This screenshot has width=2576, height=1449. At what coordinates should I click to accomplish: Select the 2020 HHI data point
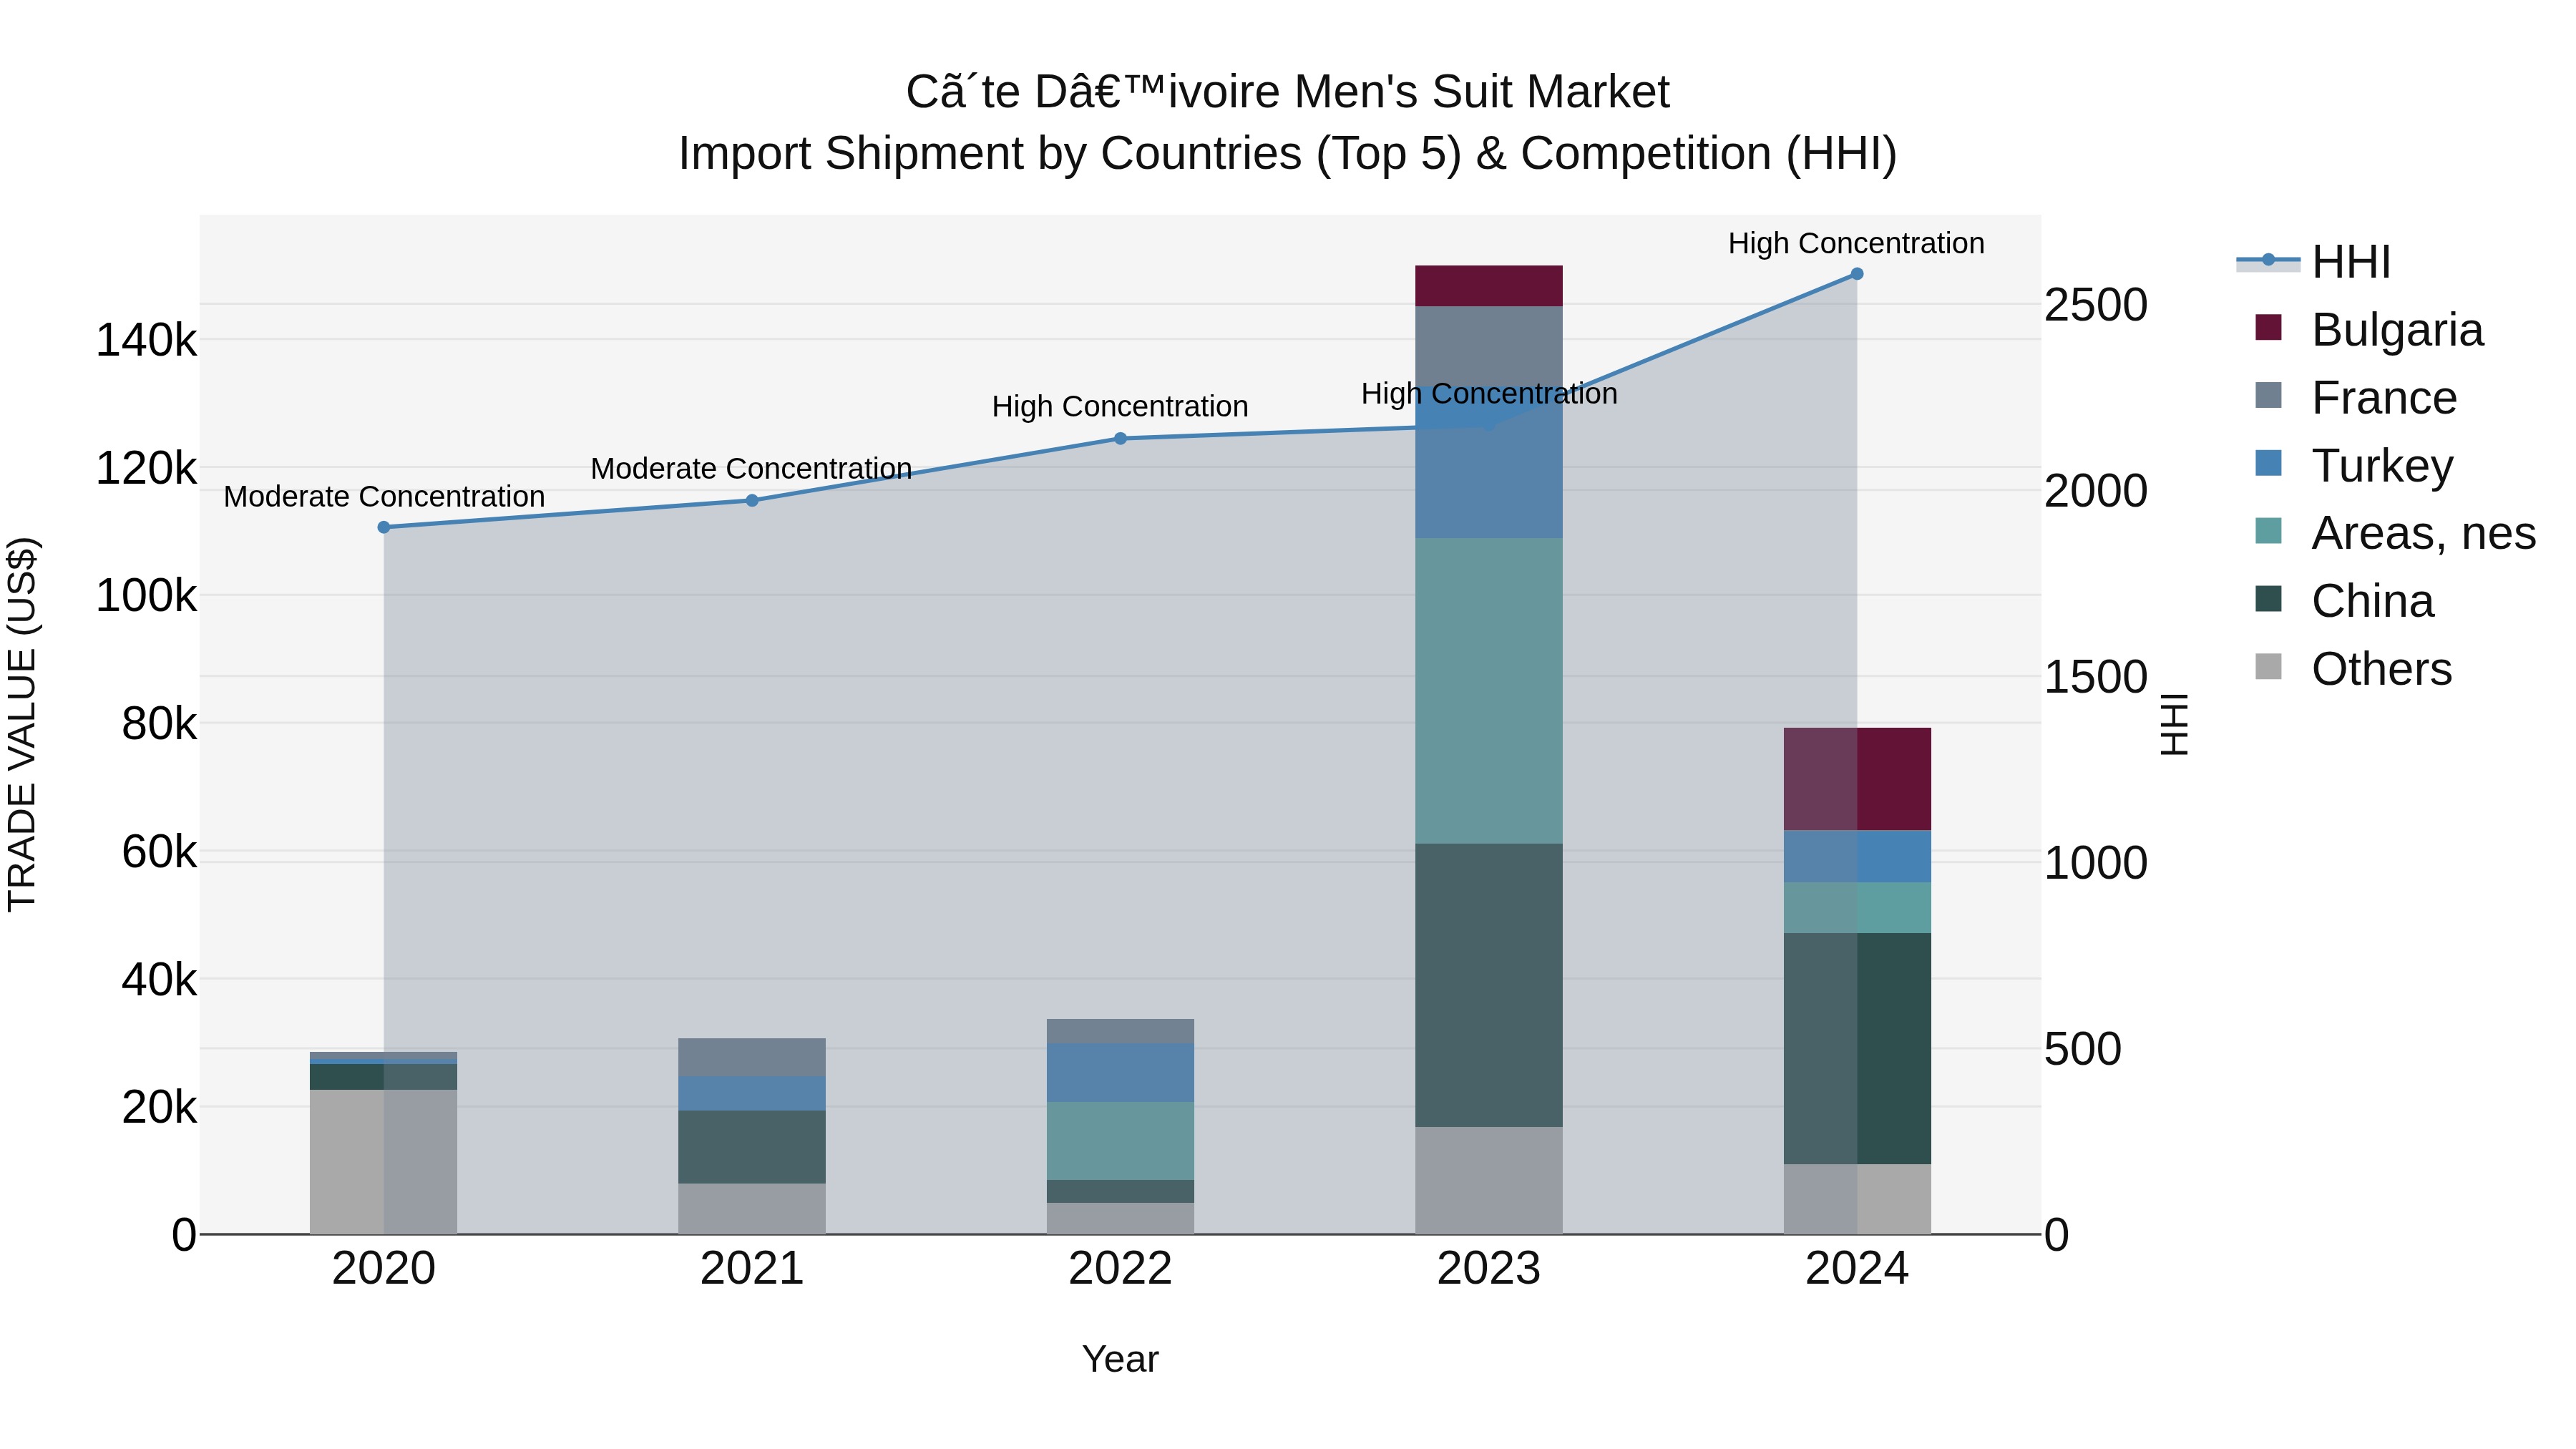point(384,527)
